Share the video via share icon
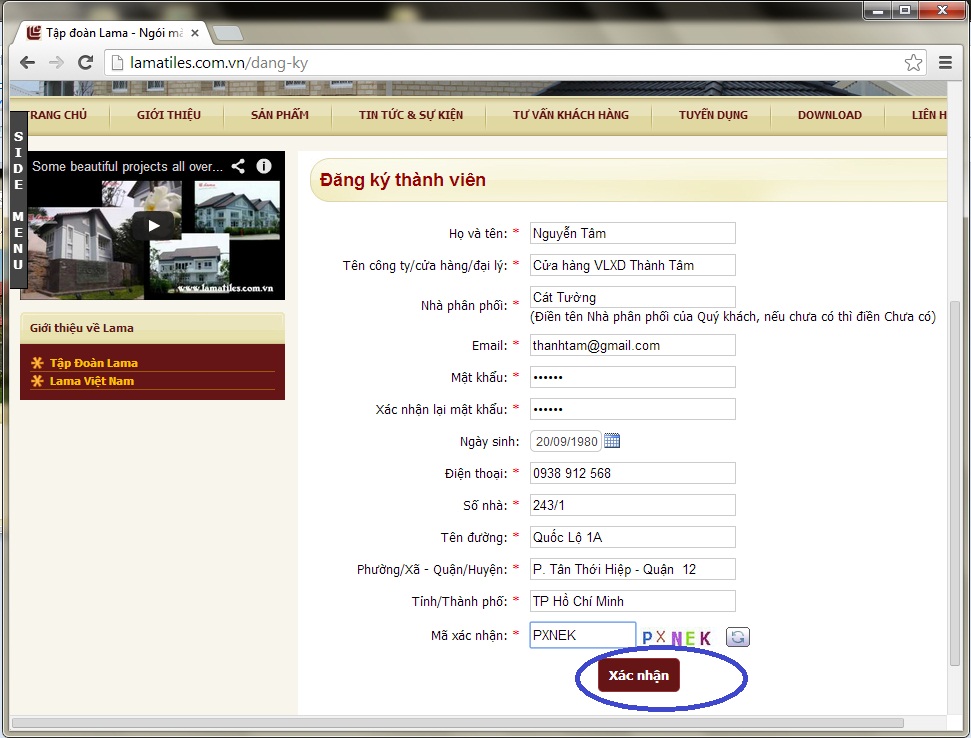The height and width of the screenshot is (738, 971). [238, 166]
